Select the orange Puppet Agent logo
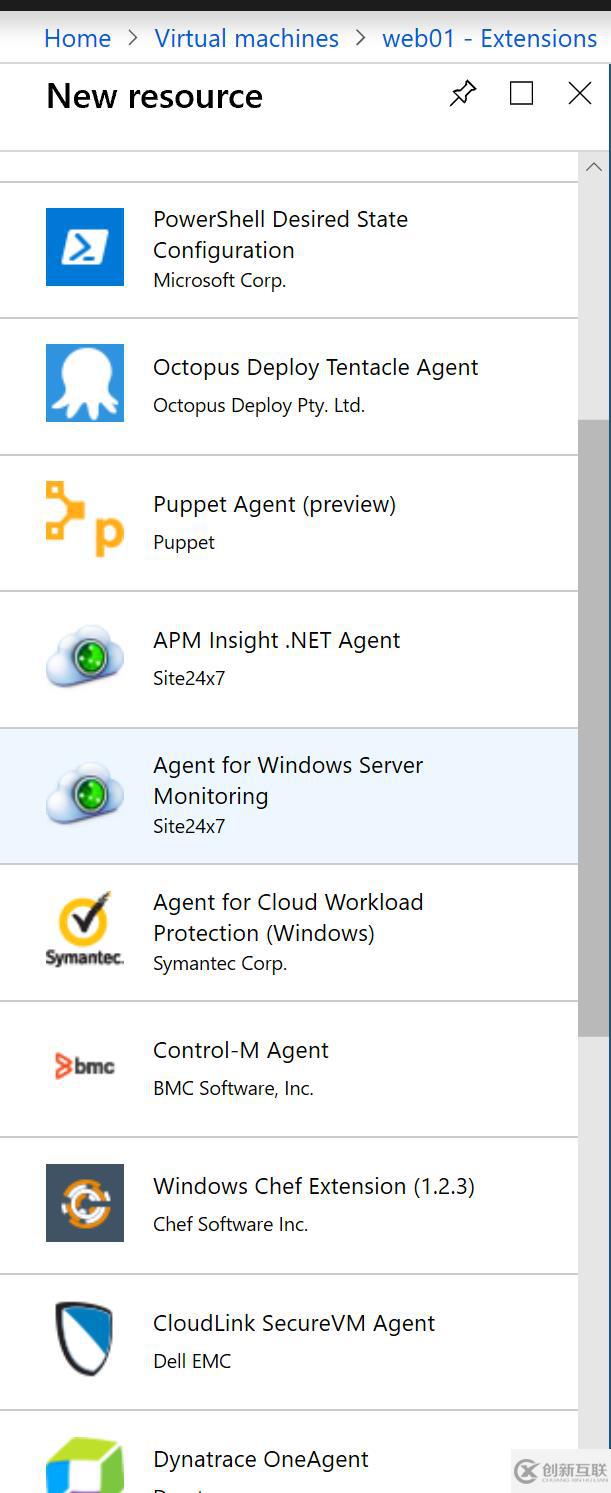 click(x=85, y=519)
